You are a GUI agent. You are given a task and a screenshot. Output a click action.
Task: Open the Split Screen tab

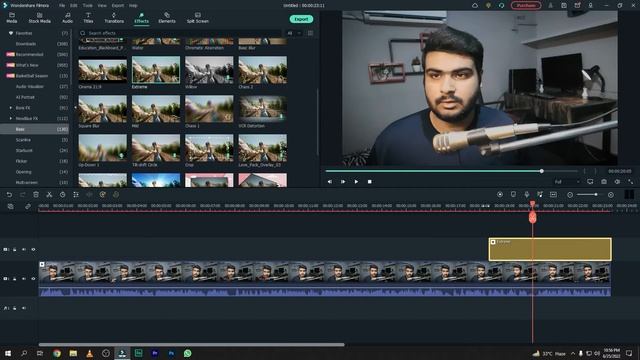(x=198, y=18)
